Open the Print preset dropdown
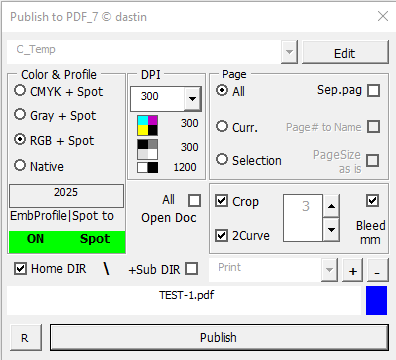This screenshot has height=360, width=396. (329, 270)
